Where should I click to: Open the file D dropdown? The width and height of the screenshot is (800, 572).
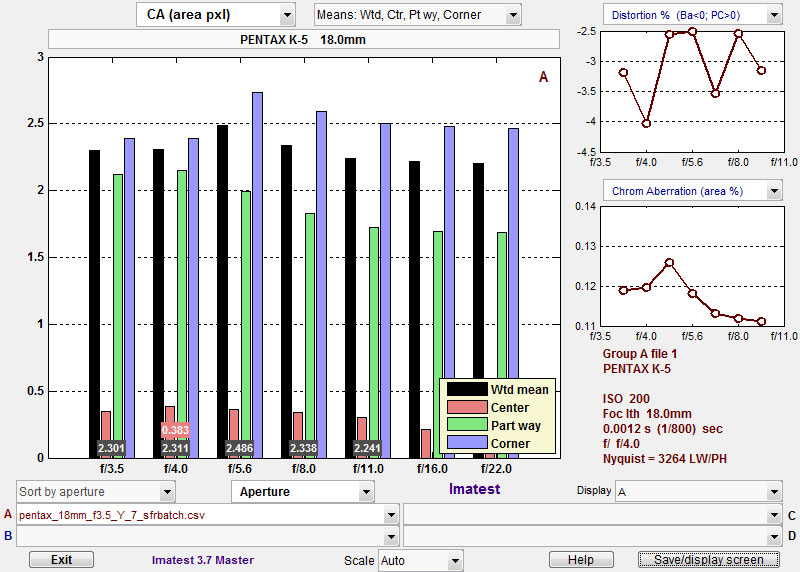592,536
